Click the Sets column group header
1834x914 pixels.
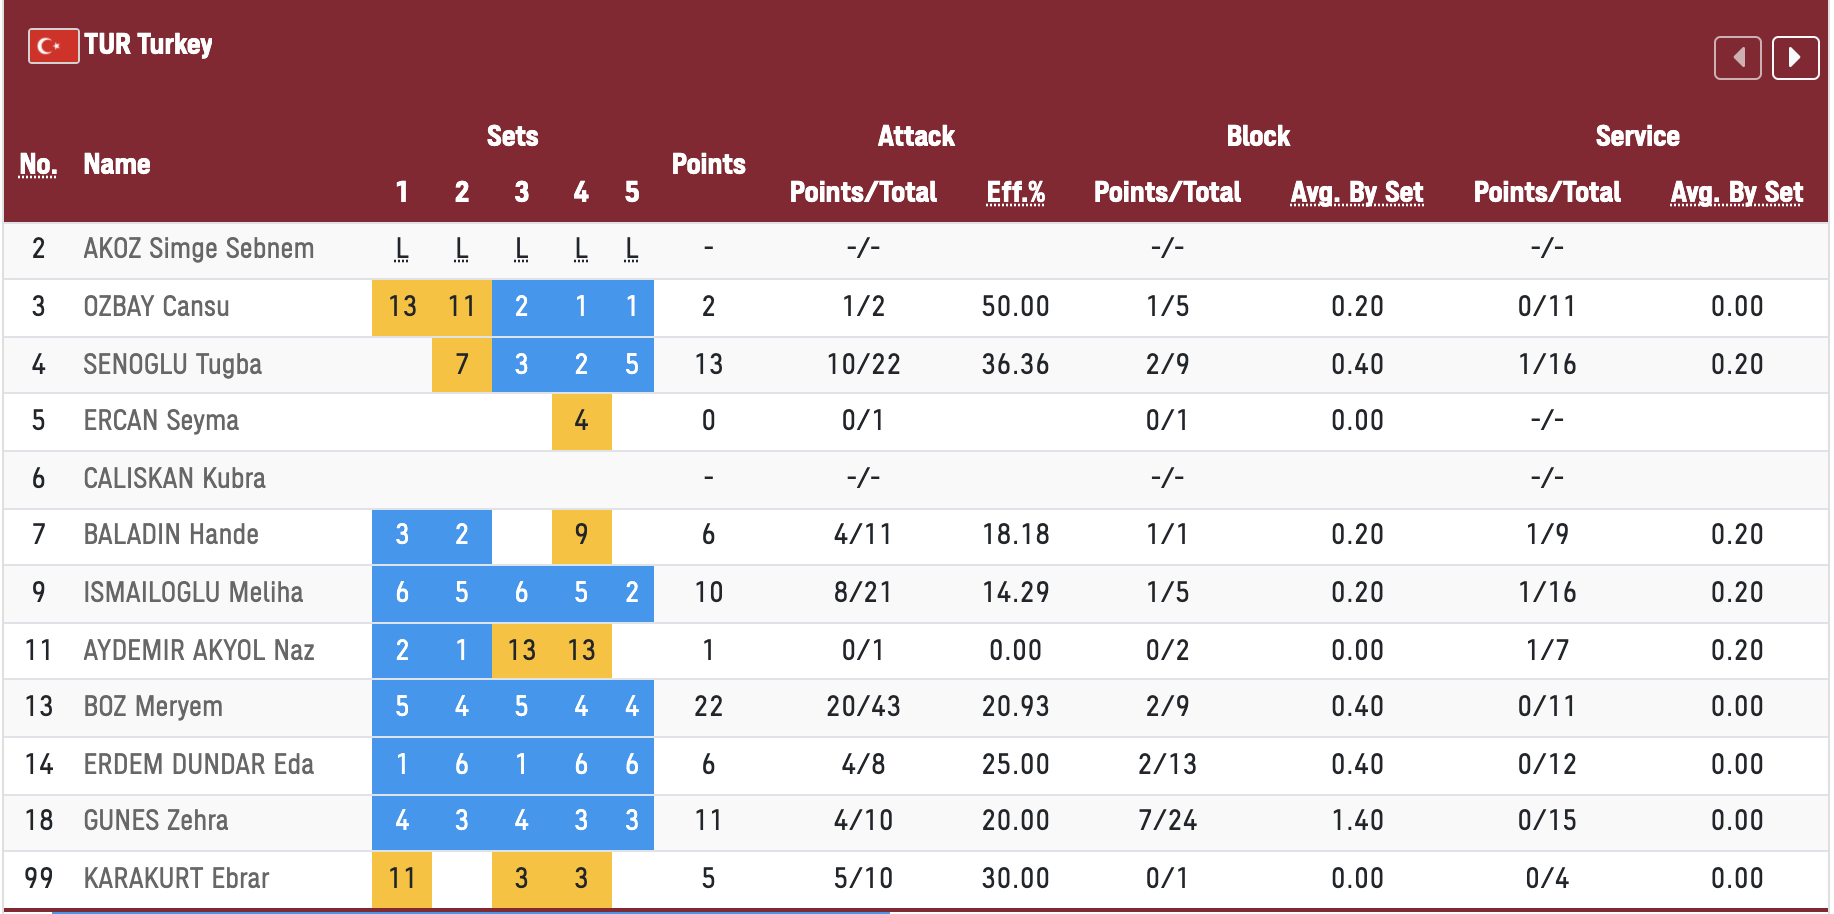512,136
